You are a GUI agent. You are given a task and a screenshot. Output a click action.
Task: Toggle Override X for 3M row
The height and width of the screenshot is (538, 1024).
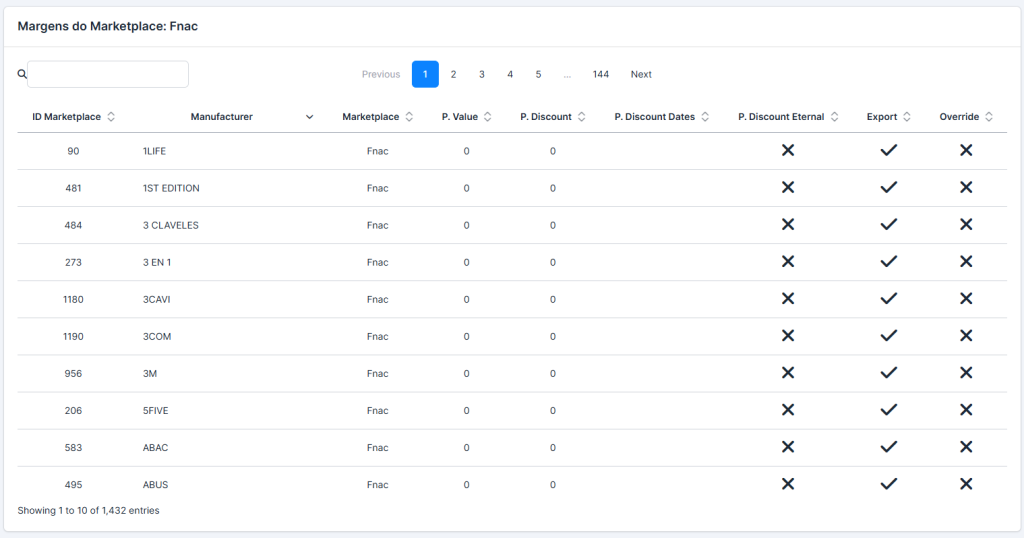pos(966,373)
